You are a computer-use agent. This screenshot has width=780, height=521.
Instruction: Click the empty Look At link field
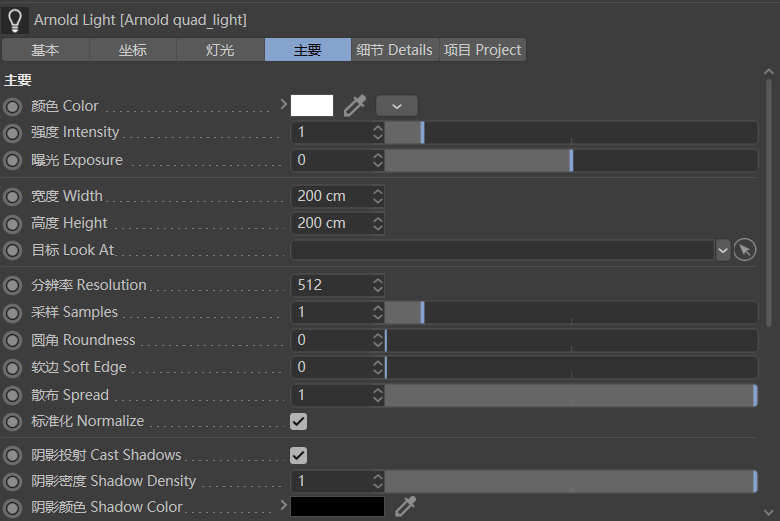503,250
